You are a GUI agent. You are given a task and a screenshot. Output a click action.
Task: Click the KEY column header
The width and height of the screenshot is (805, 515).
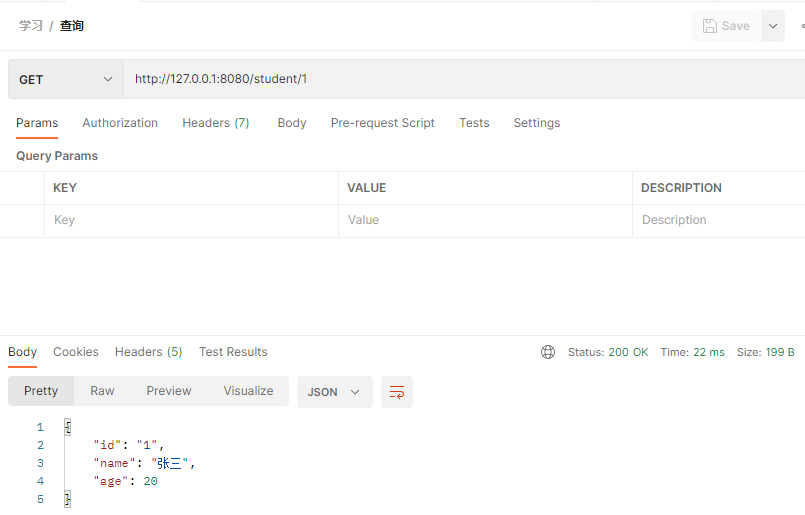tap(65, 188)
